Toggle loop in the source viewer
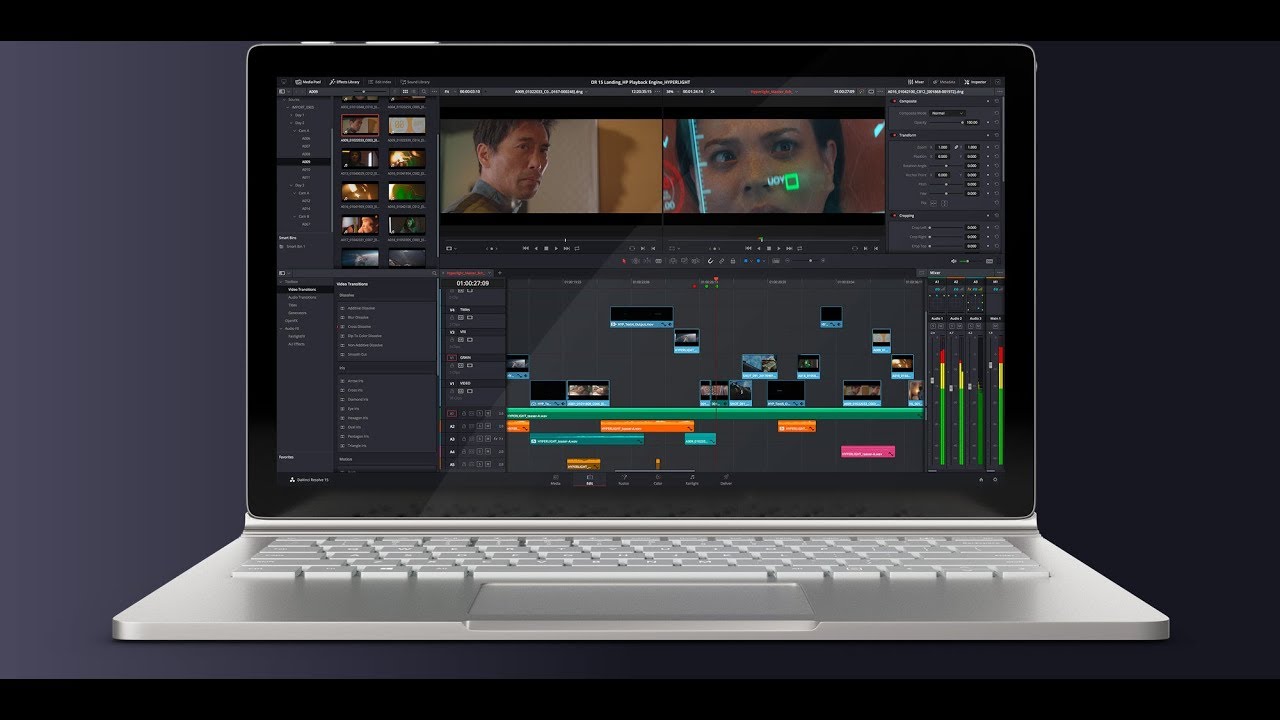 [x=578, y=248]
